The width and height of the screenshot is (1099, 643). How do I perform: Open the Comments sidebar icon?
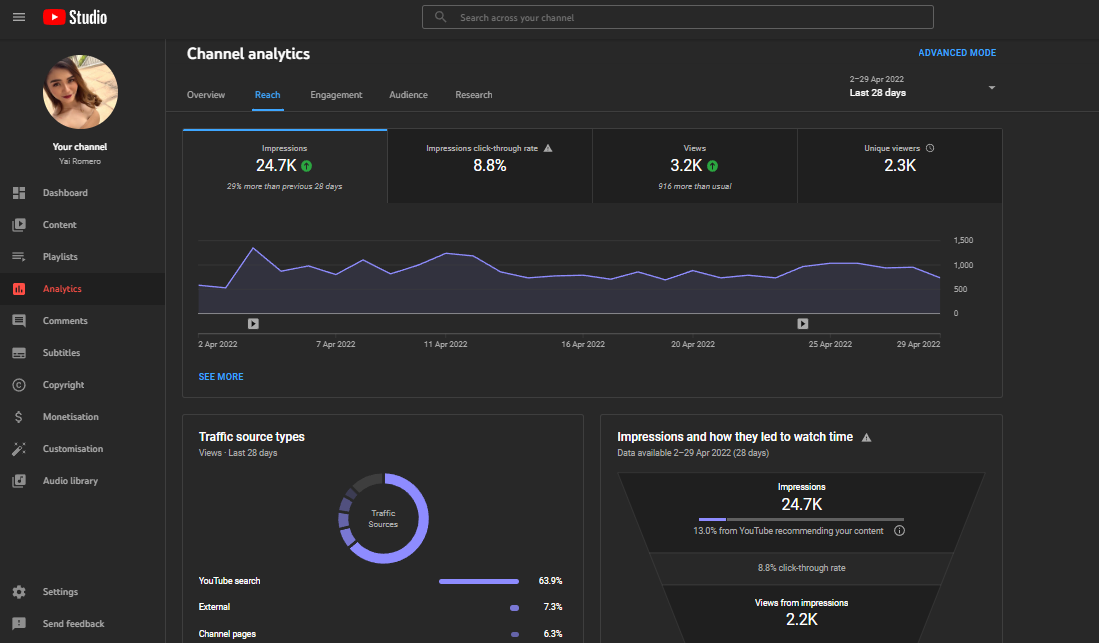pyautogui.click(x=19, y=320)
